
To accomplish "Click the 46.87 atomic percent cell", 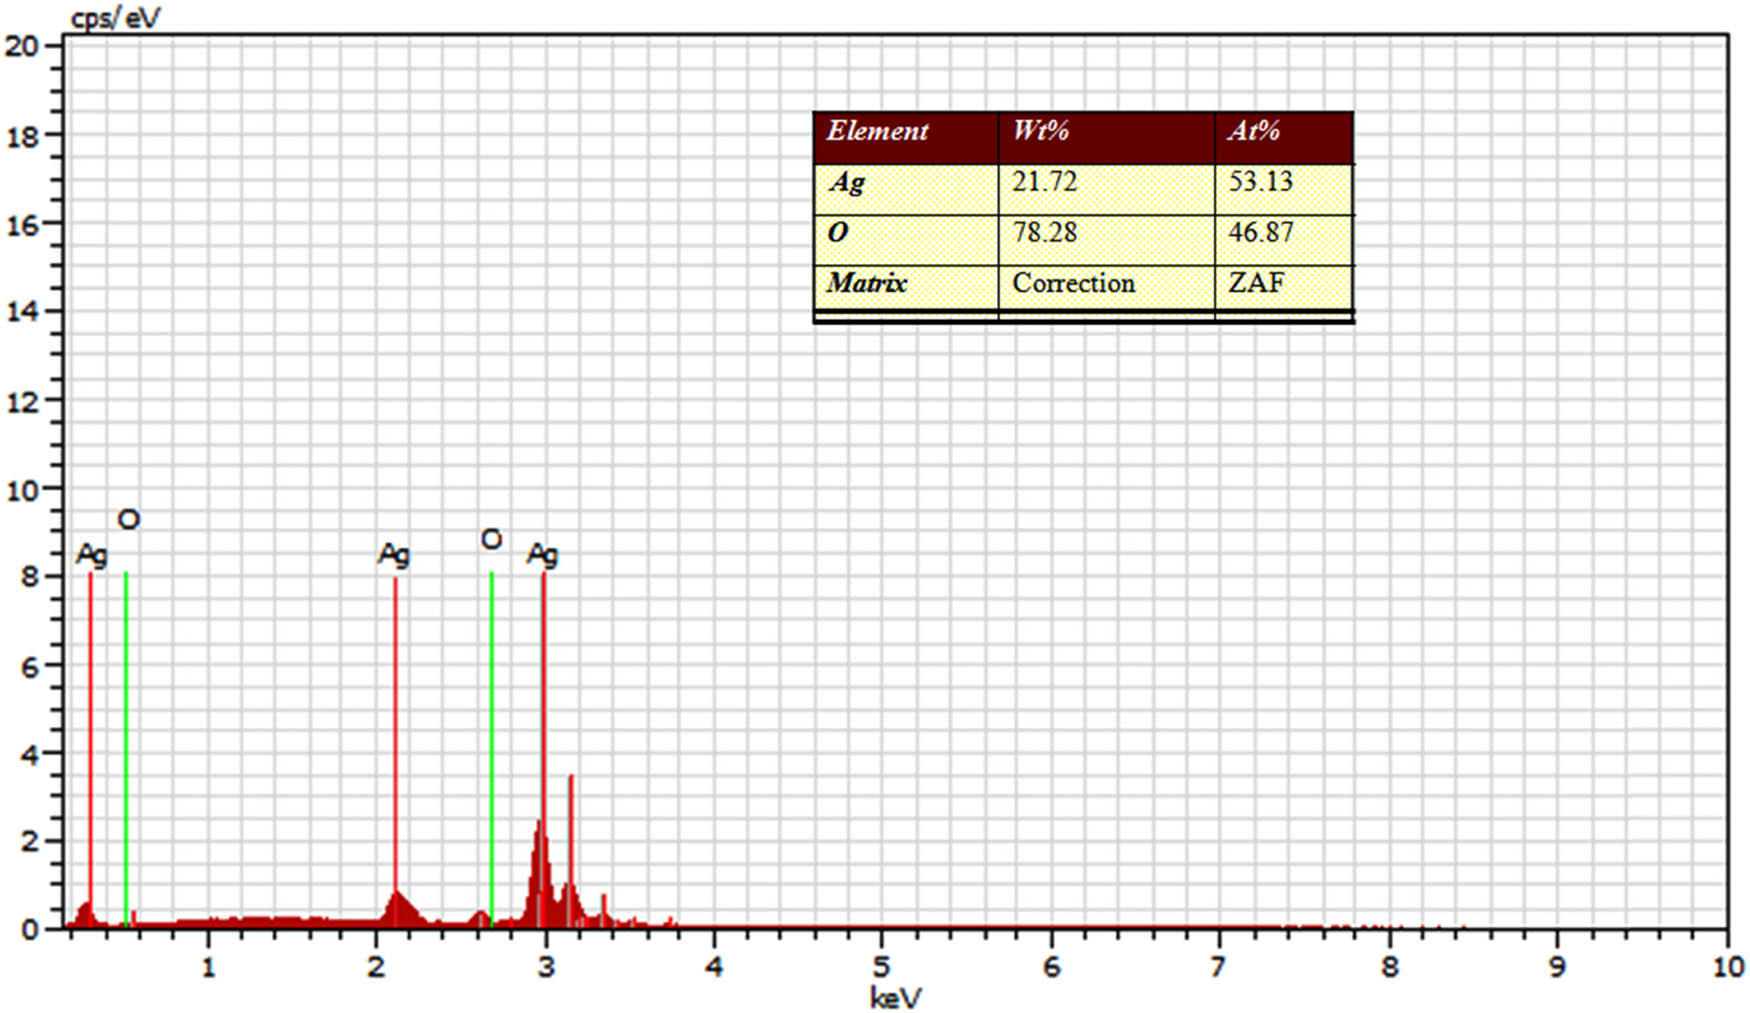I will [x=1260, y=233].
